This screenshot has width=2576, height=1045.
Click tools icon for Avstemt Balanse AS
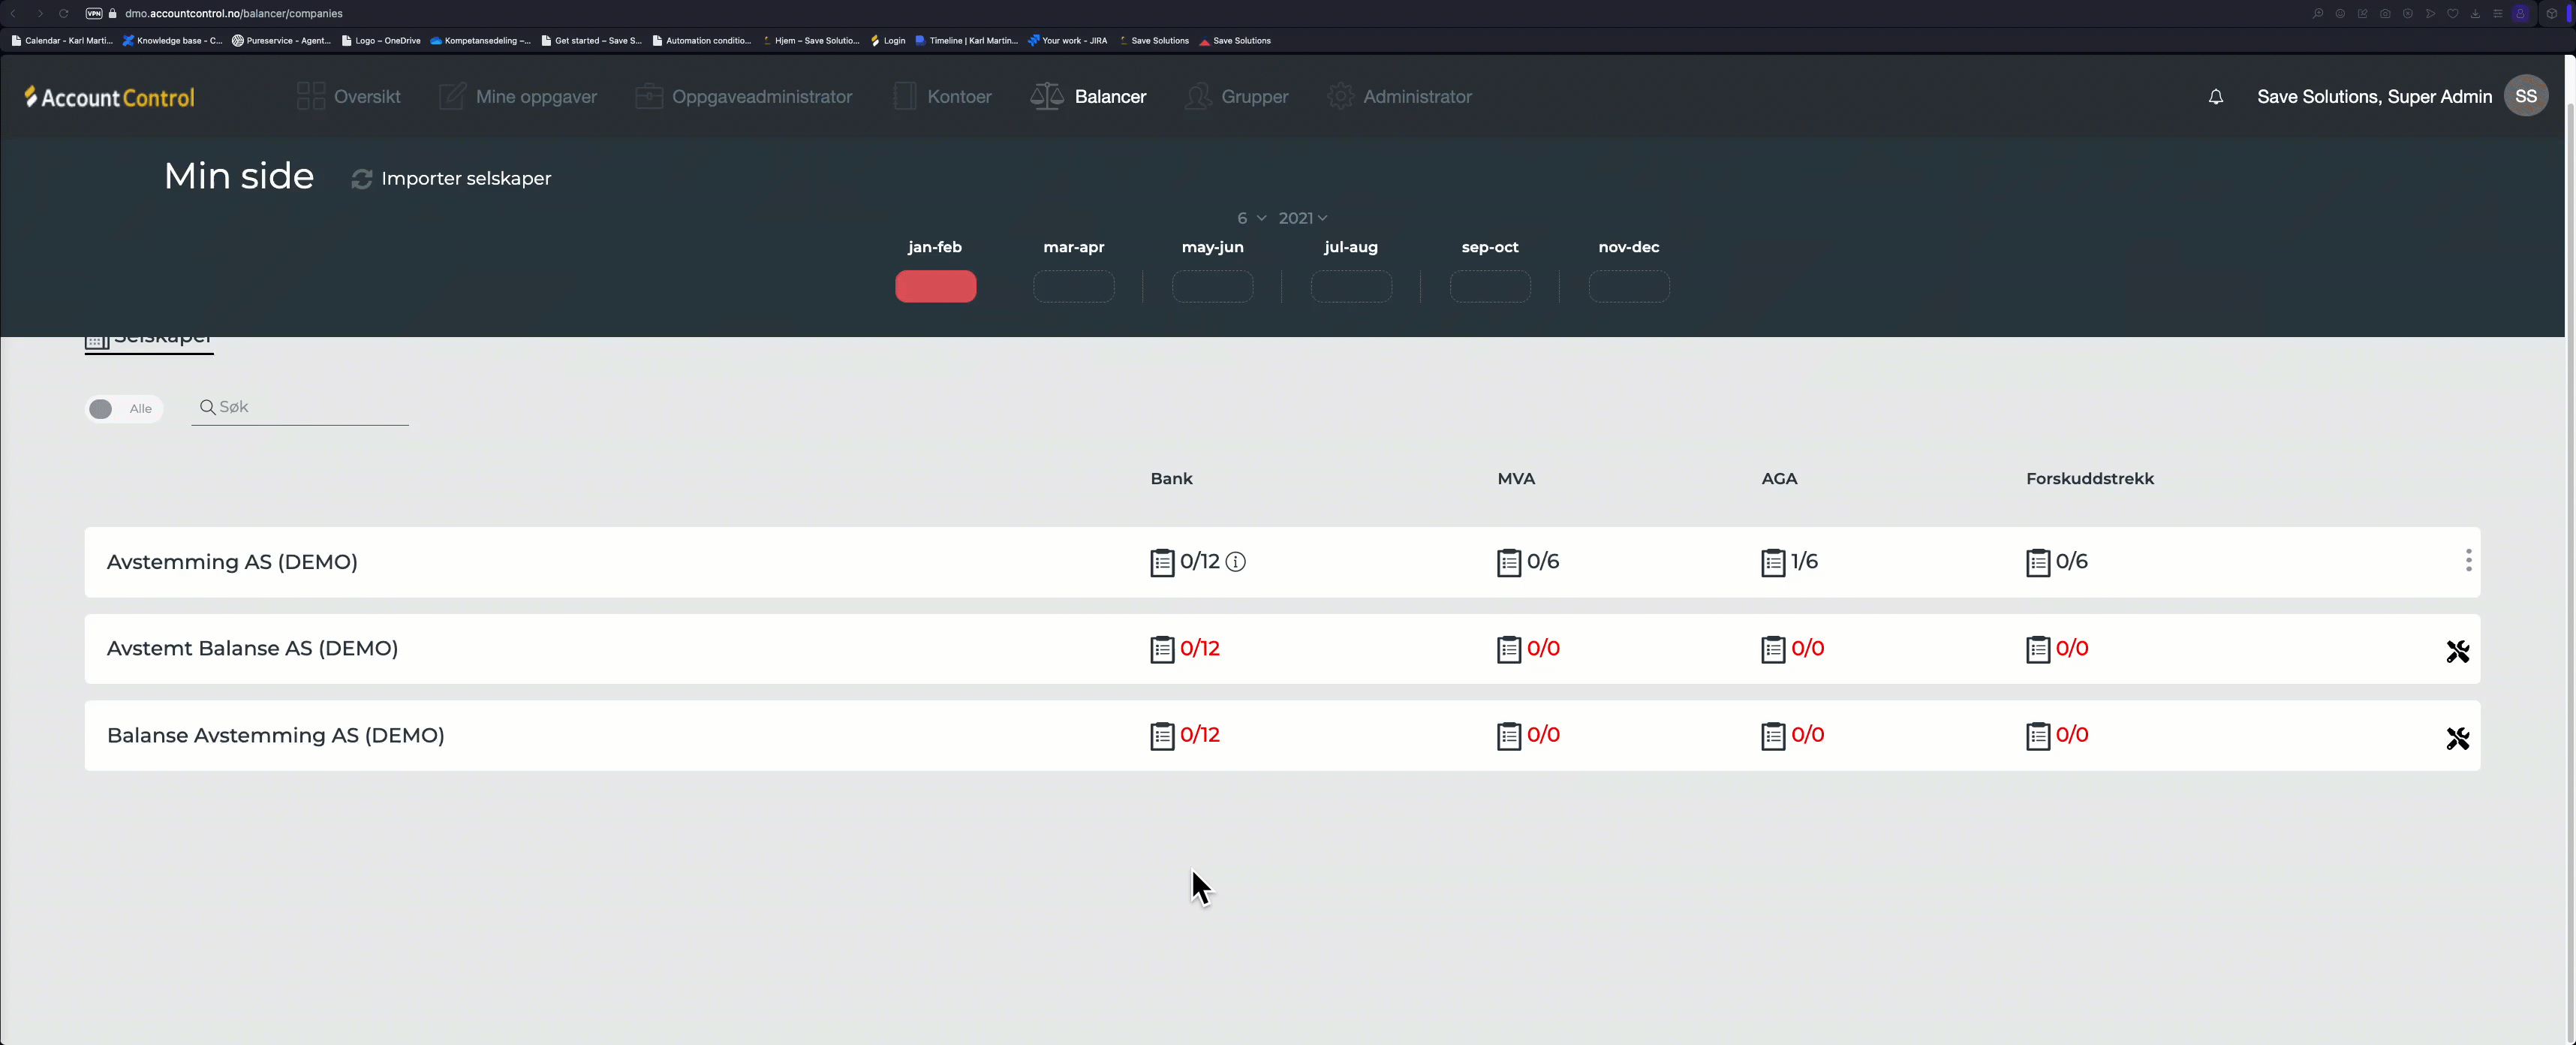(x=2457, y=652)
